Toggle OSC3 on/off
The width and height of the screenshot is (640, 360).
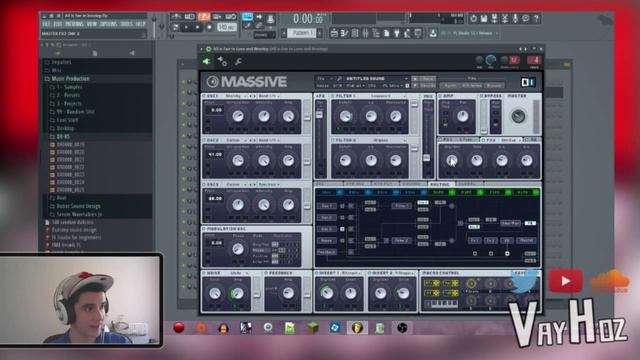[x=204, y=184]
